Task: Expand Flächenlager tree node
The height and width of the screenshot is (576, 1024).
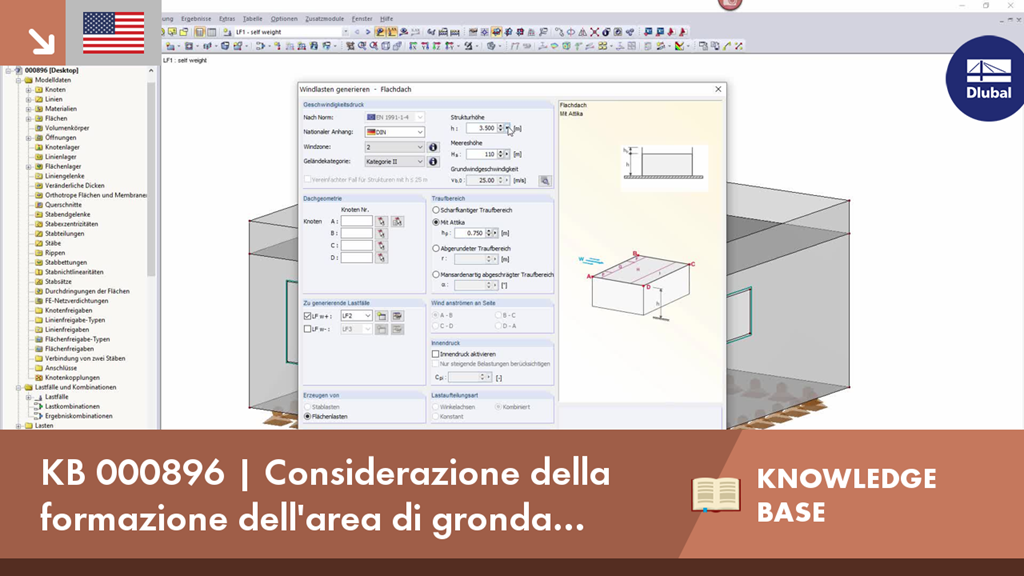Action: click(29, 167)
